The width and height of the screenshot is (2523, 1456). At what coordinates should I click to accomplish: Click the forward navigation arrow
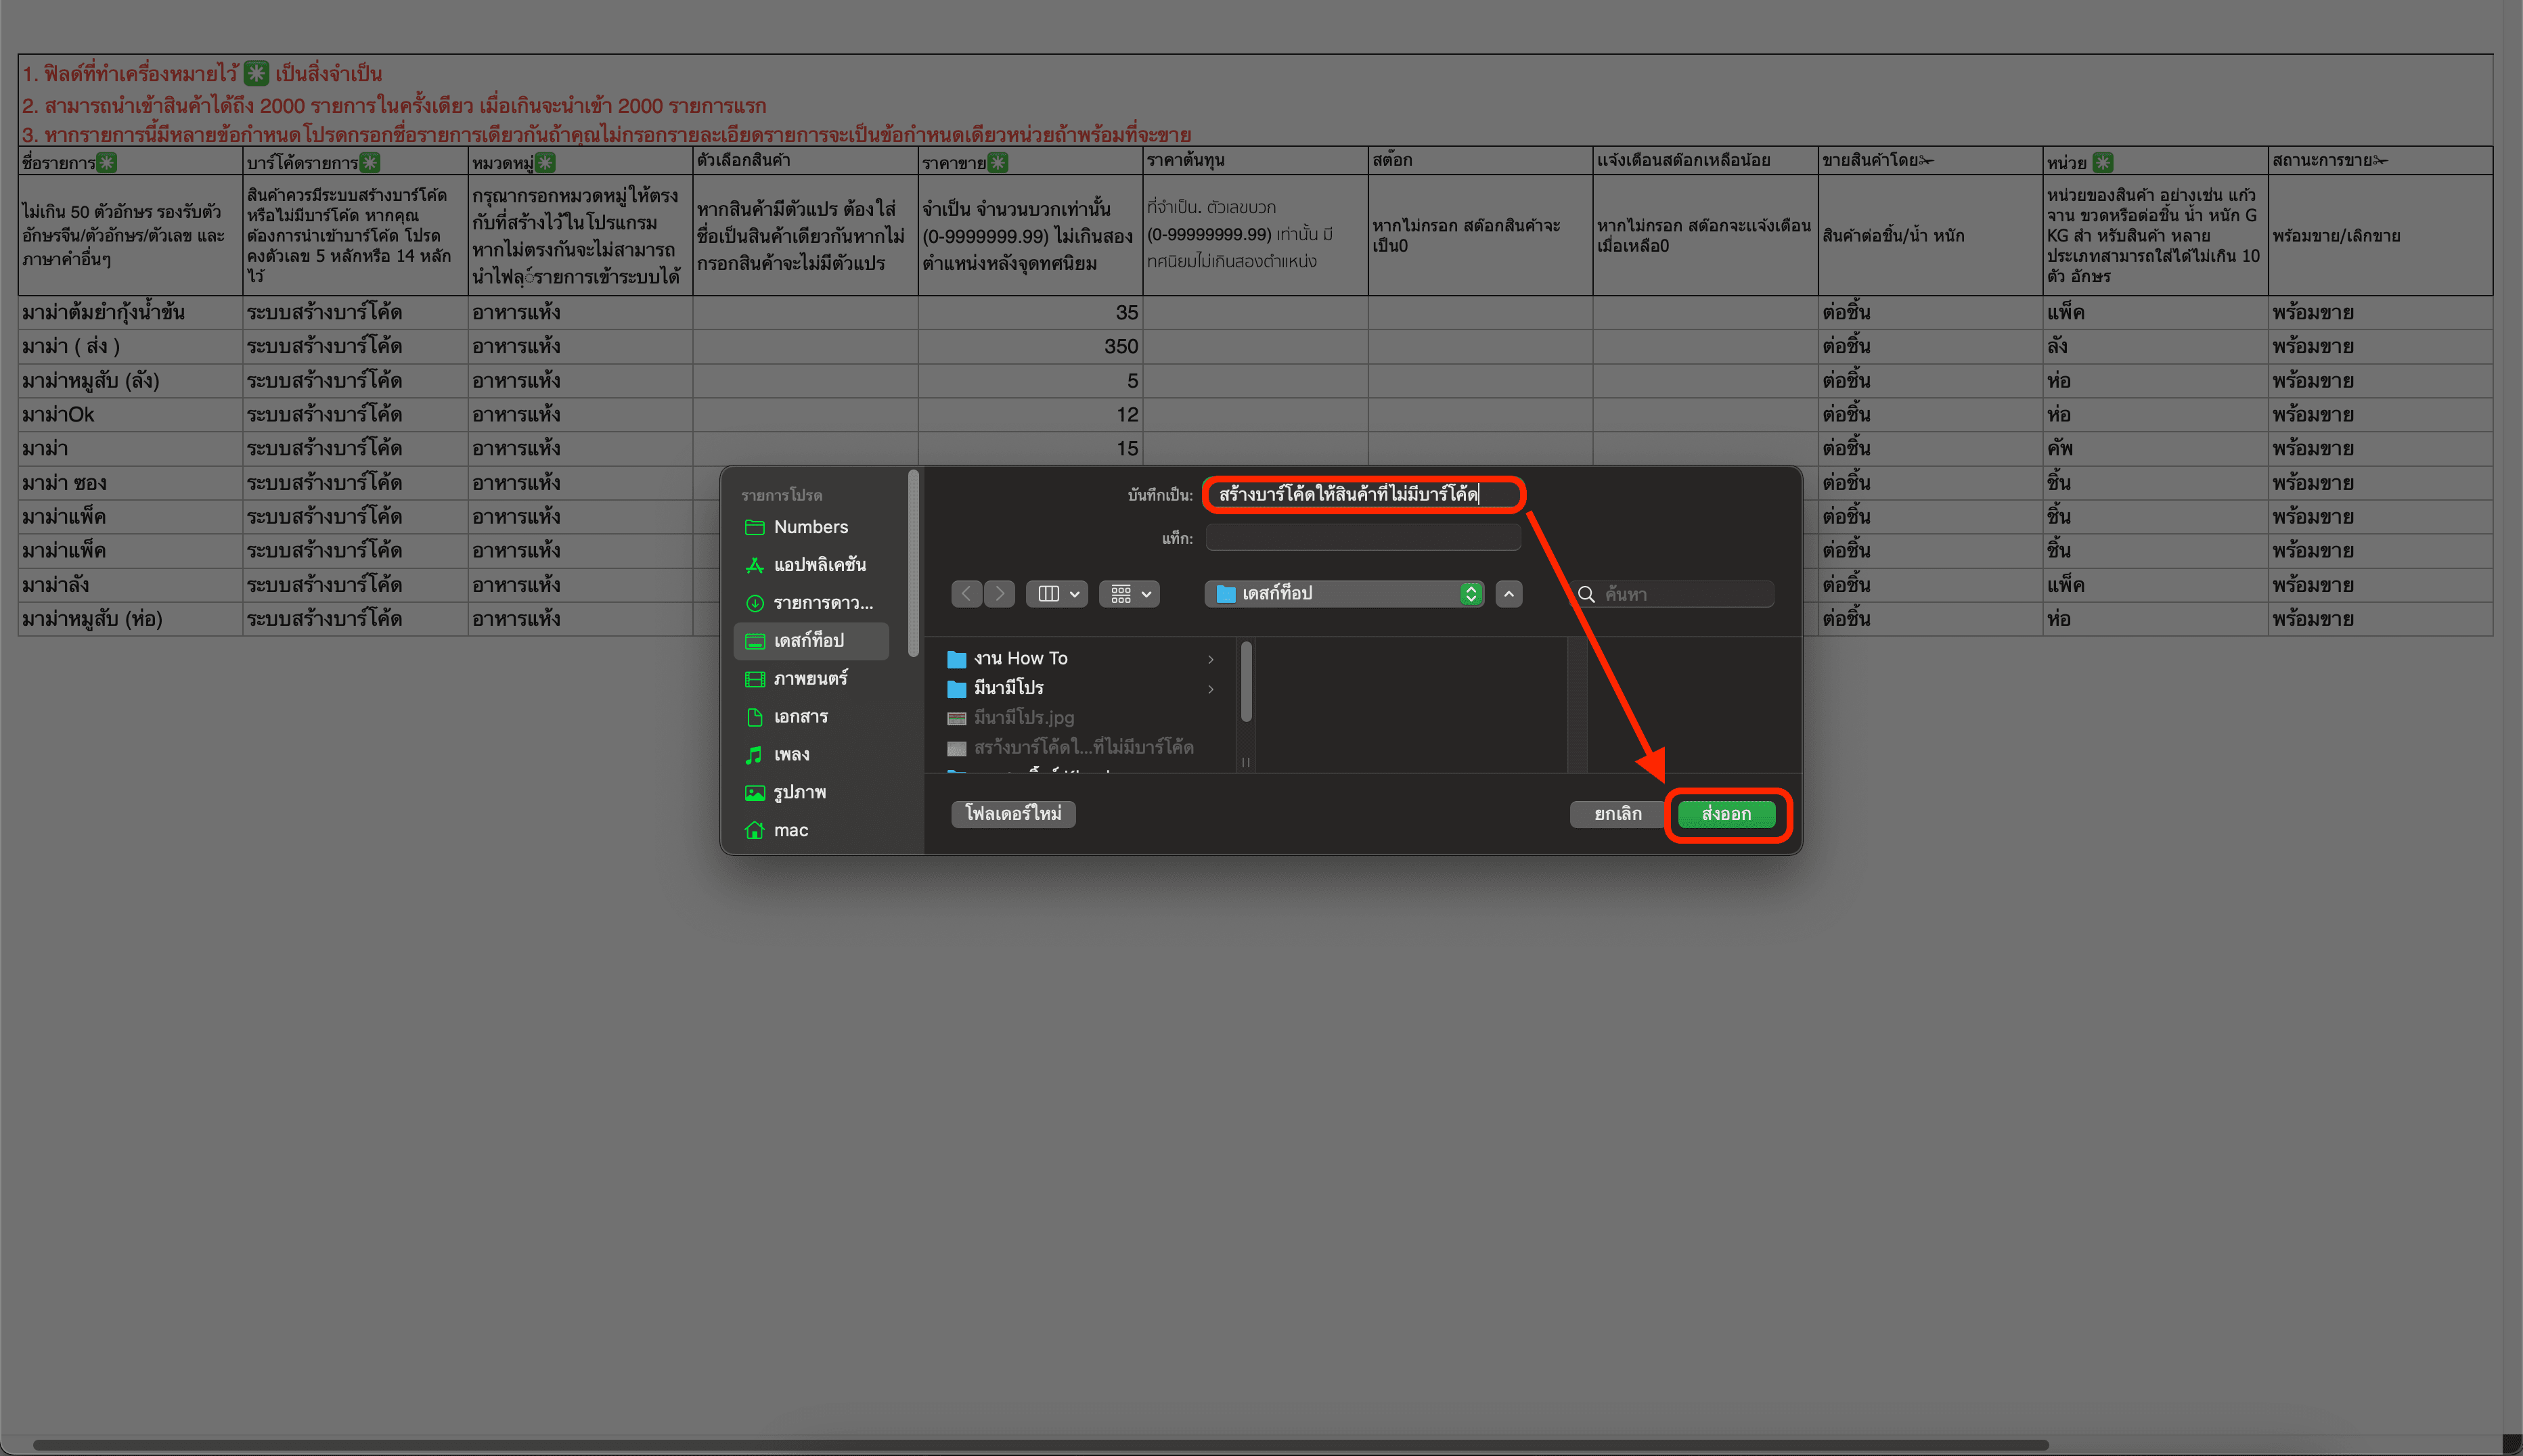(1000, 594)
